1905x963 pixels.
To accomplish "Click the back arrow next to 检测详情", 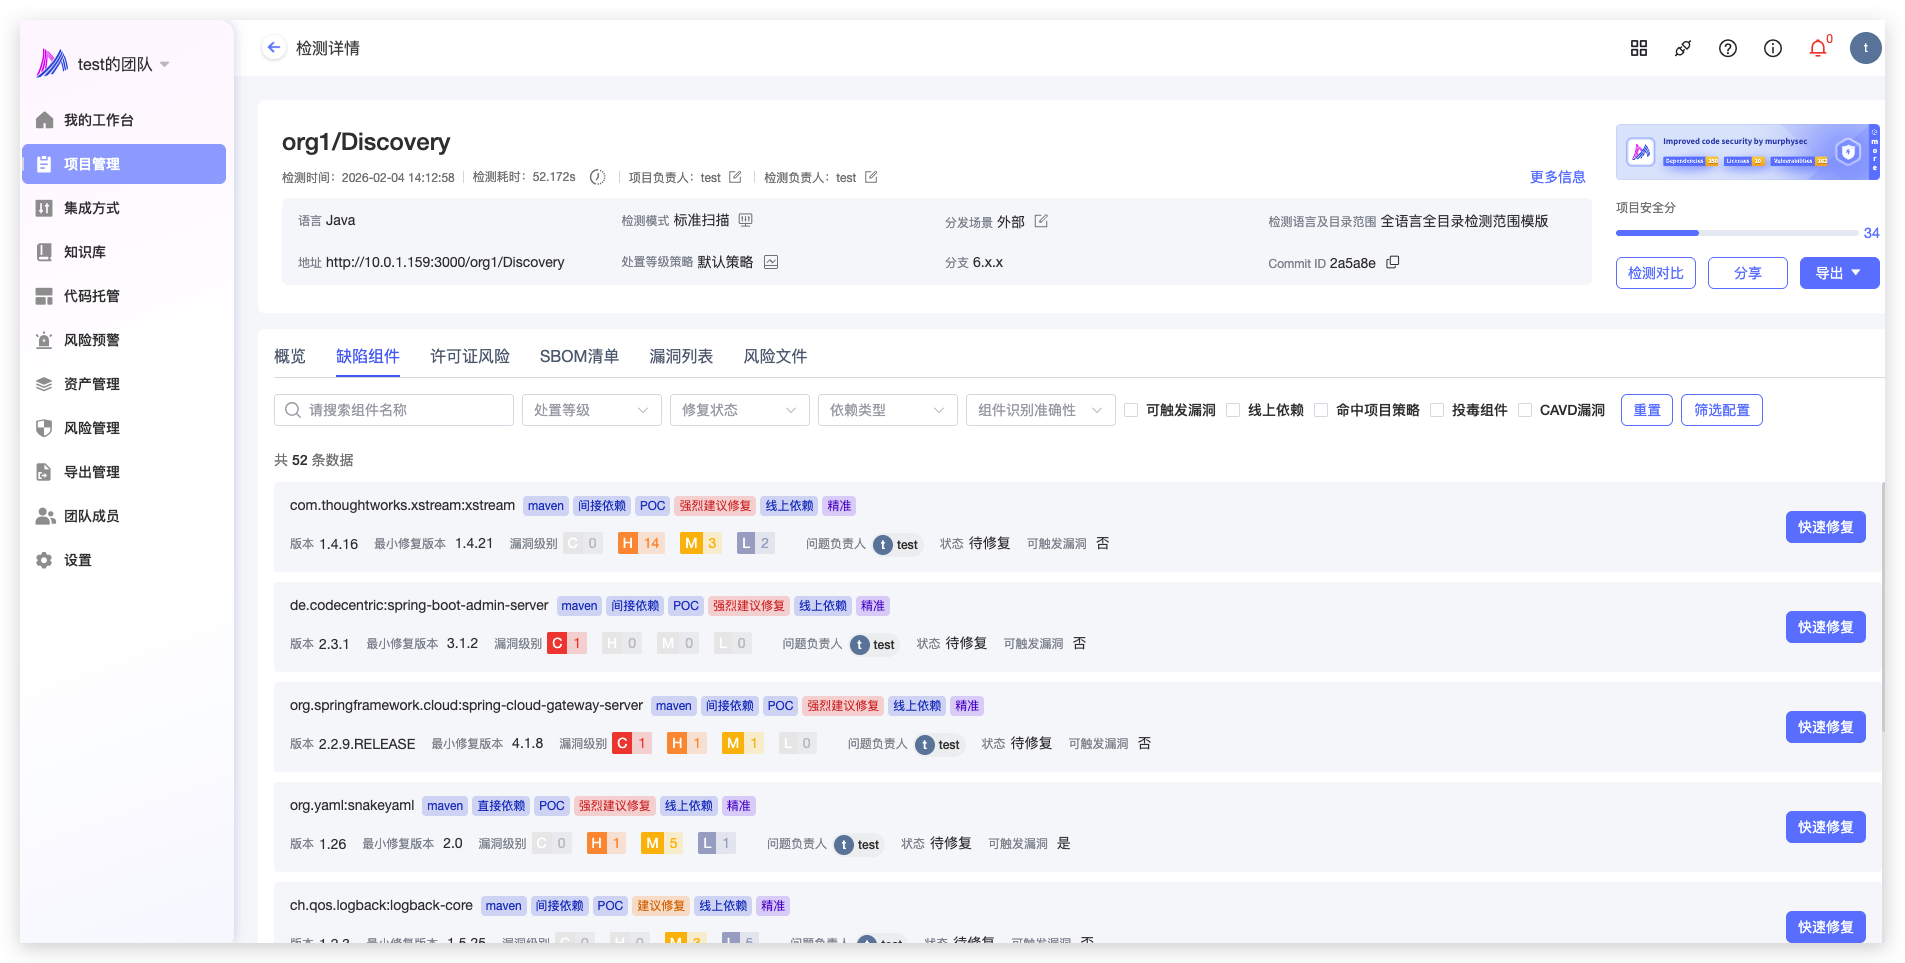I will point(273,48).
